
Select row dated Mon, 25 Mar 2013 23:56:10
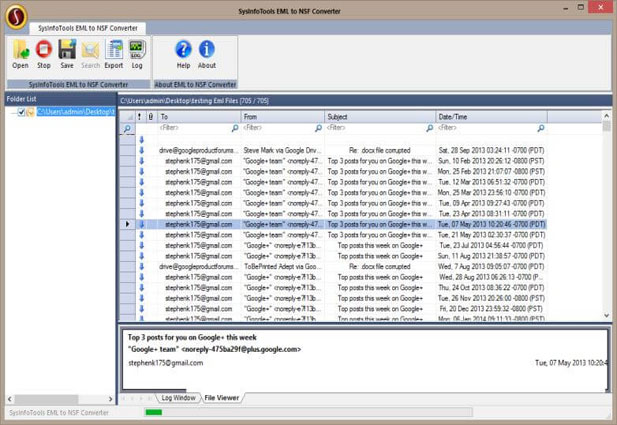[x=333, y=192]
